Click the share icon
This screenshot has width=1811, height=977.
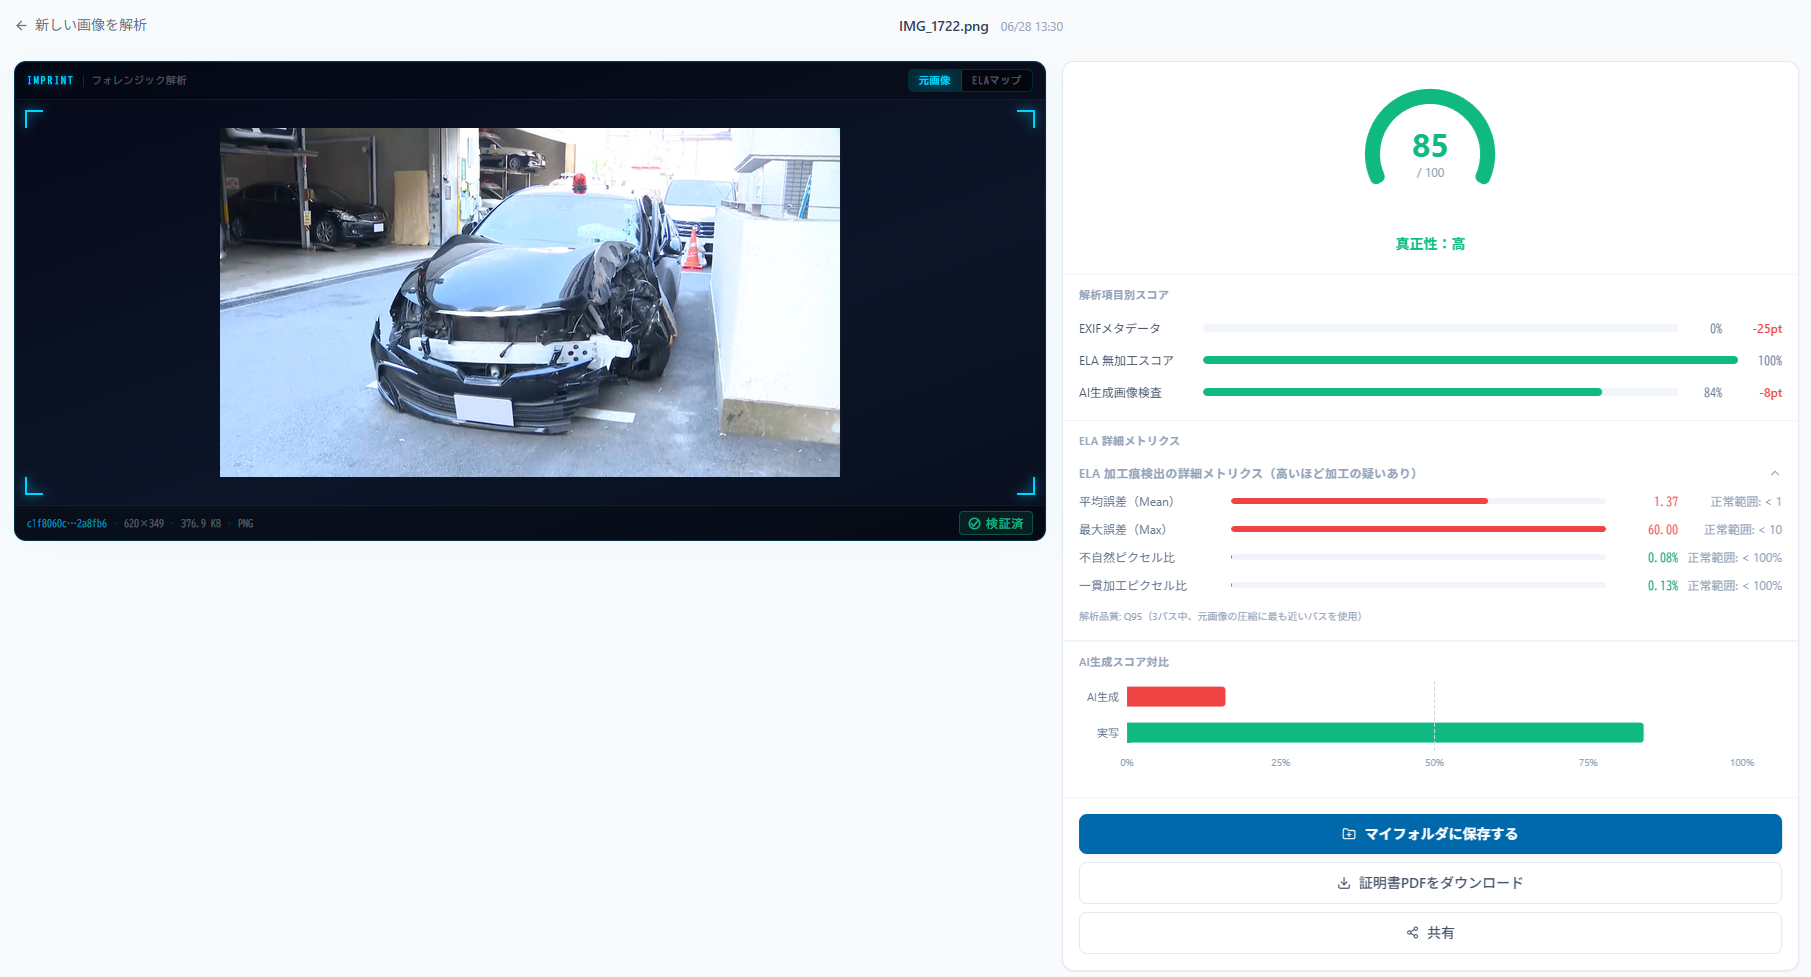[x=1413, y=933]
